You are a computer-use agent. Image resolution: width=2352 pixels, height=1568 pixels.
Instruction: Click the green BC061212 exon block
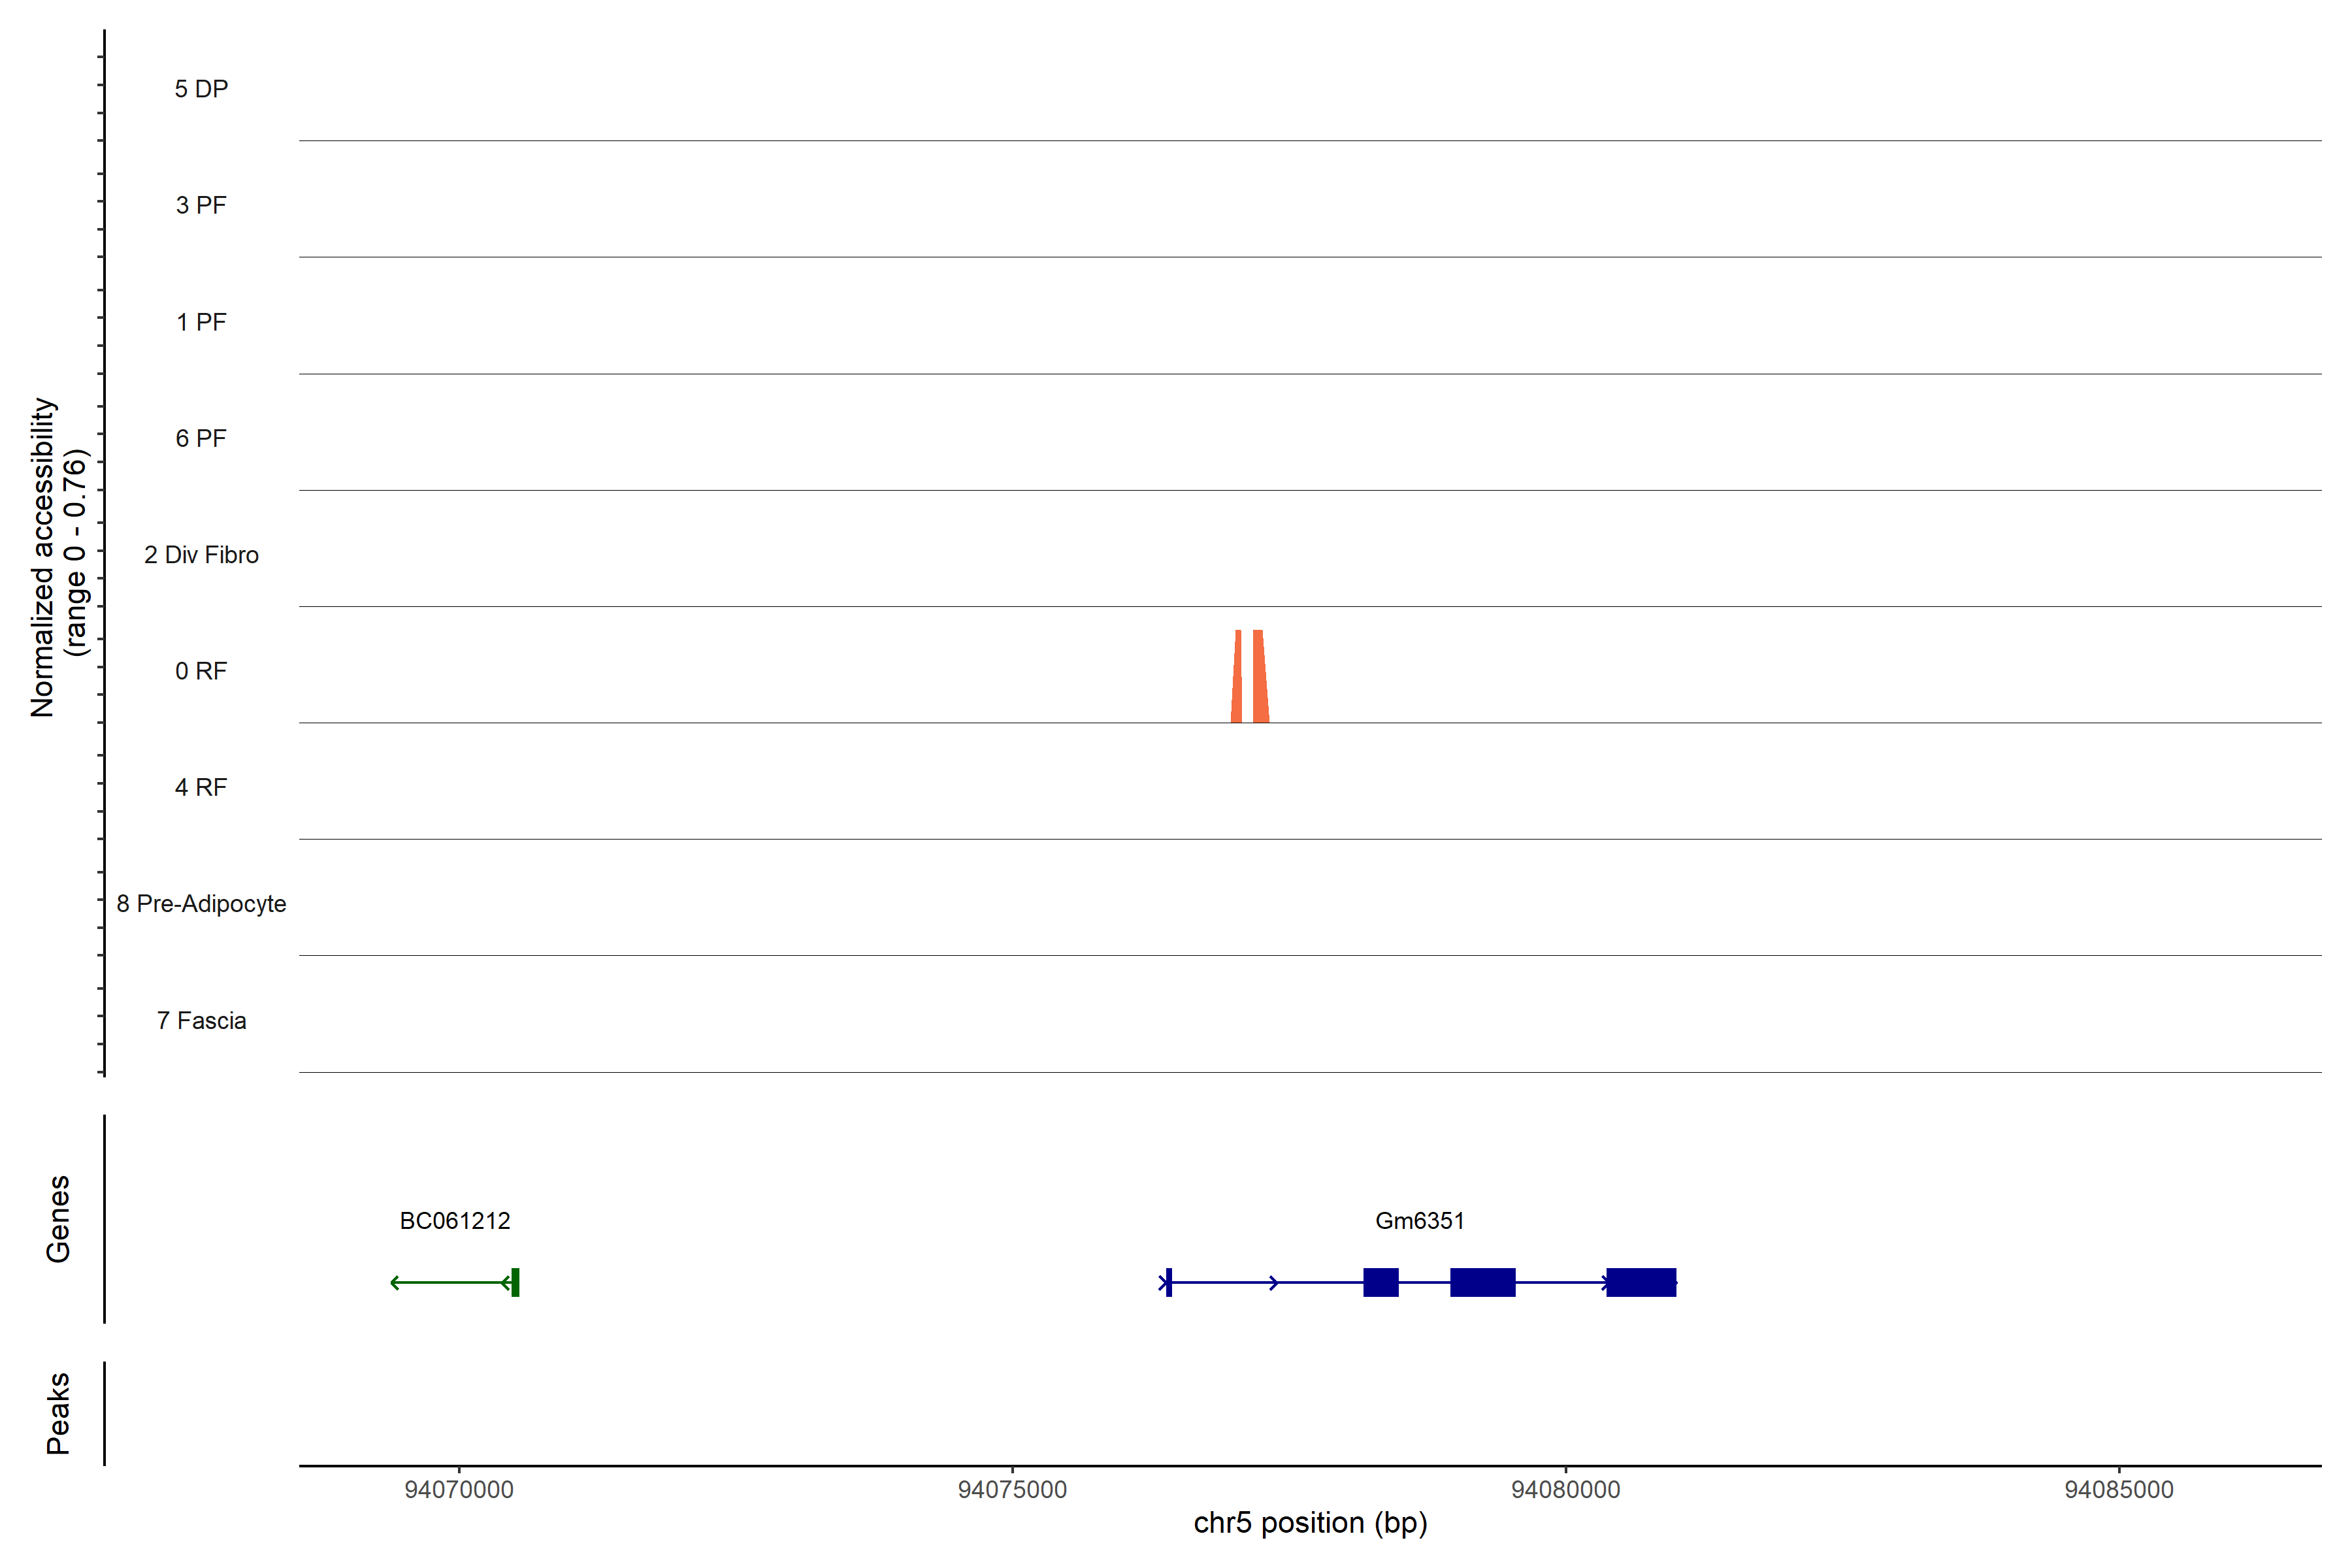click(515, 1282)
